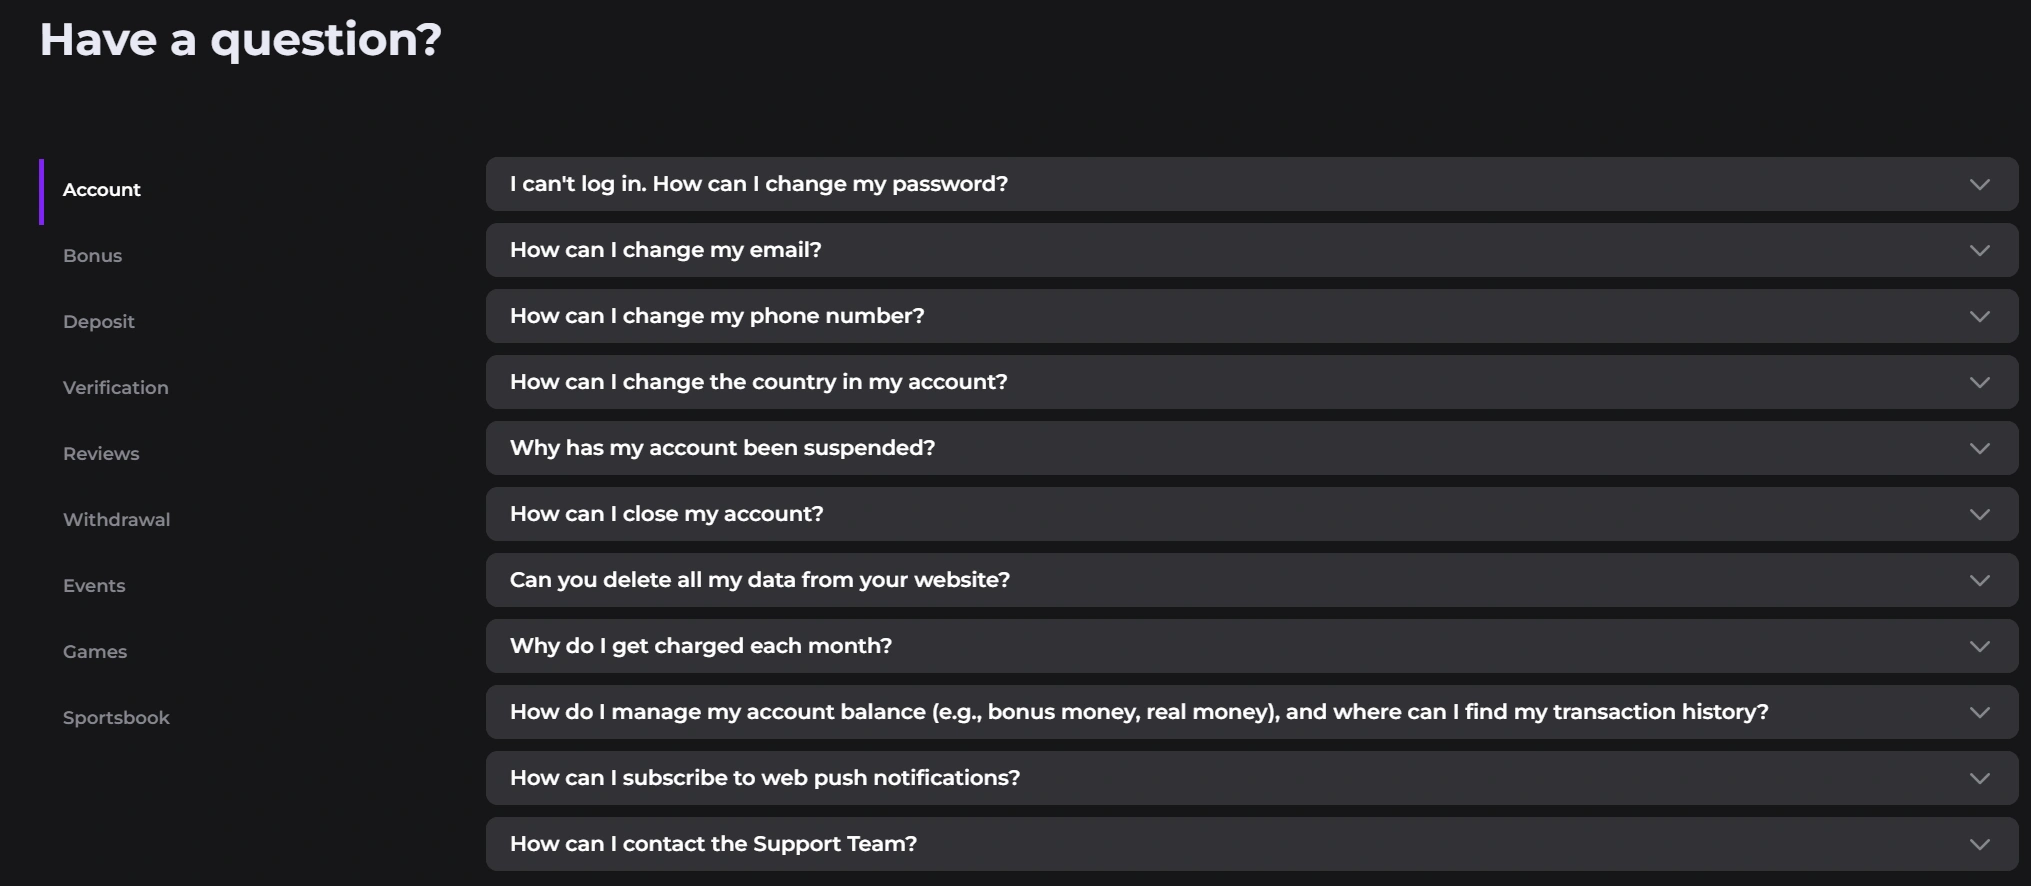Expand the data deletion question
The height and width of the screenshot is (886, 2031).
[x=1251, y=579]
